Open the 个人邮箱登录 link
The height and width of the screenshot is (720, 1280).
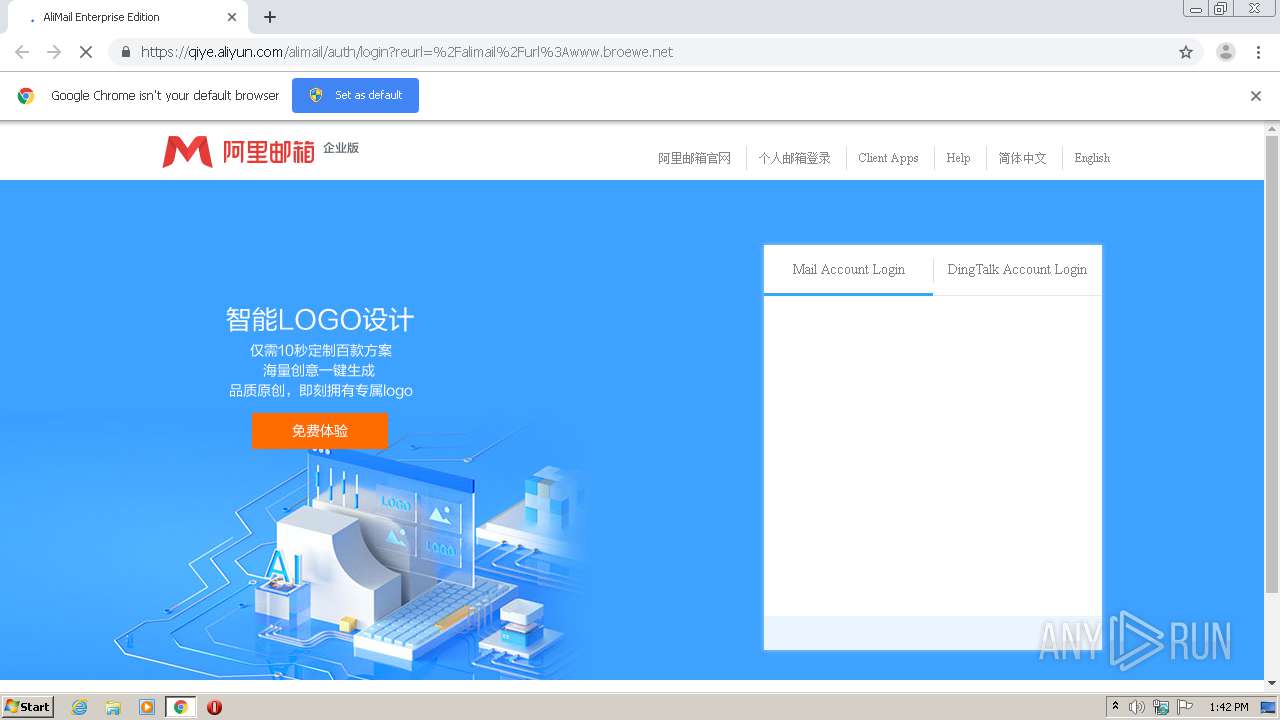coord(794,158)
